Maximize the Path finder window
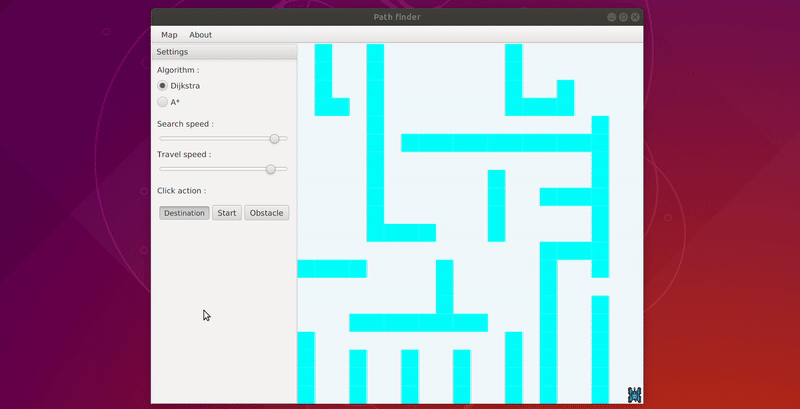Image resolution: width=800 pixels, height=409 pixels. (x=623, y=17)
